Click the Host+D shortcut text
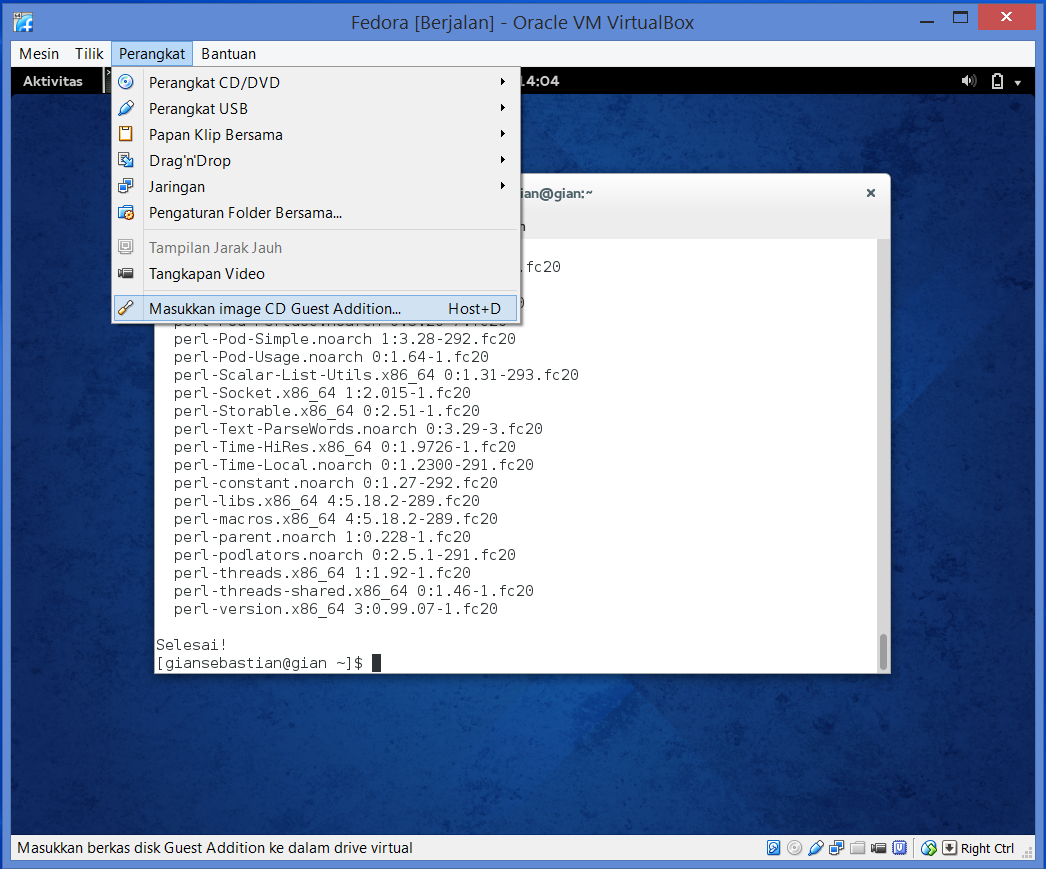The width and height of the screenshot is (1046, 869). click(474, 309)
